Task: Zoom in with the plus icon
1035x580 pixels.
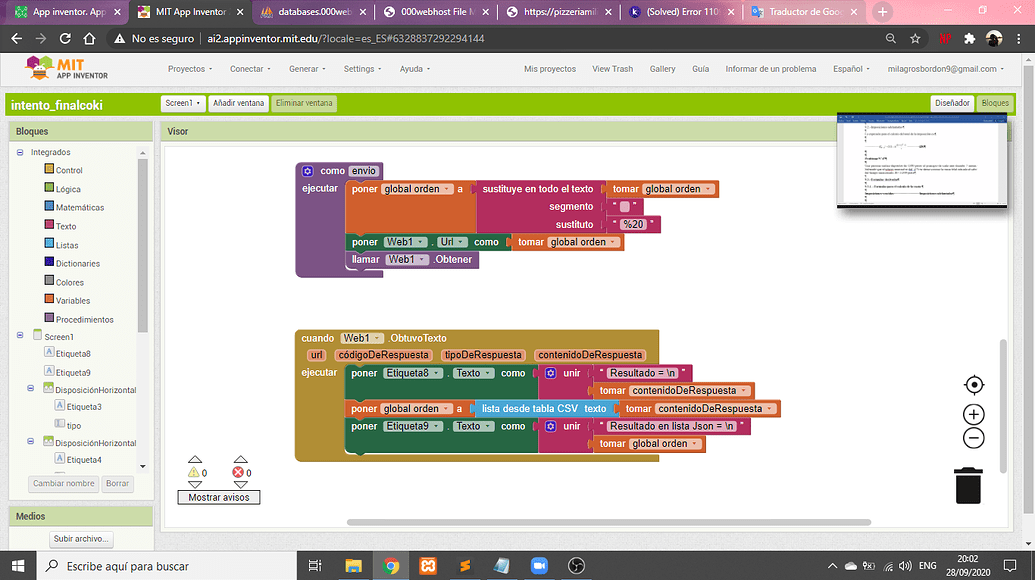Action: tap(974, 414)
